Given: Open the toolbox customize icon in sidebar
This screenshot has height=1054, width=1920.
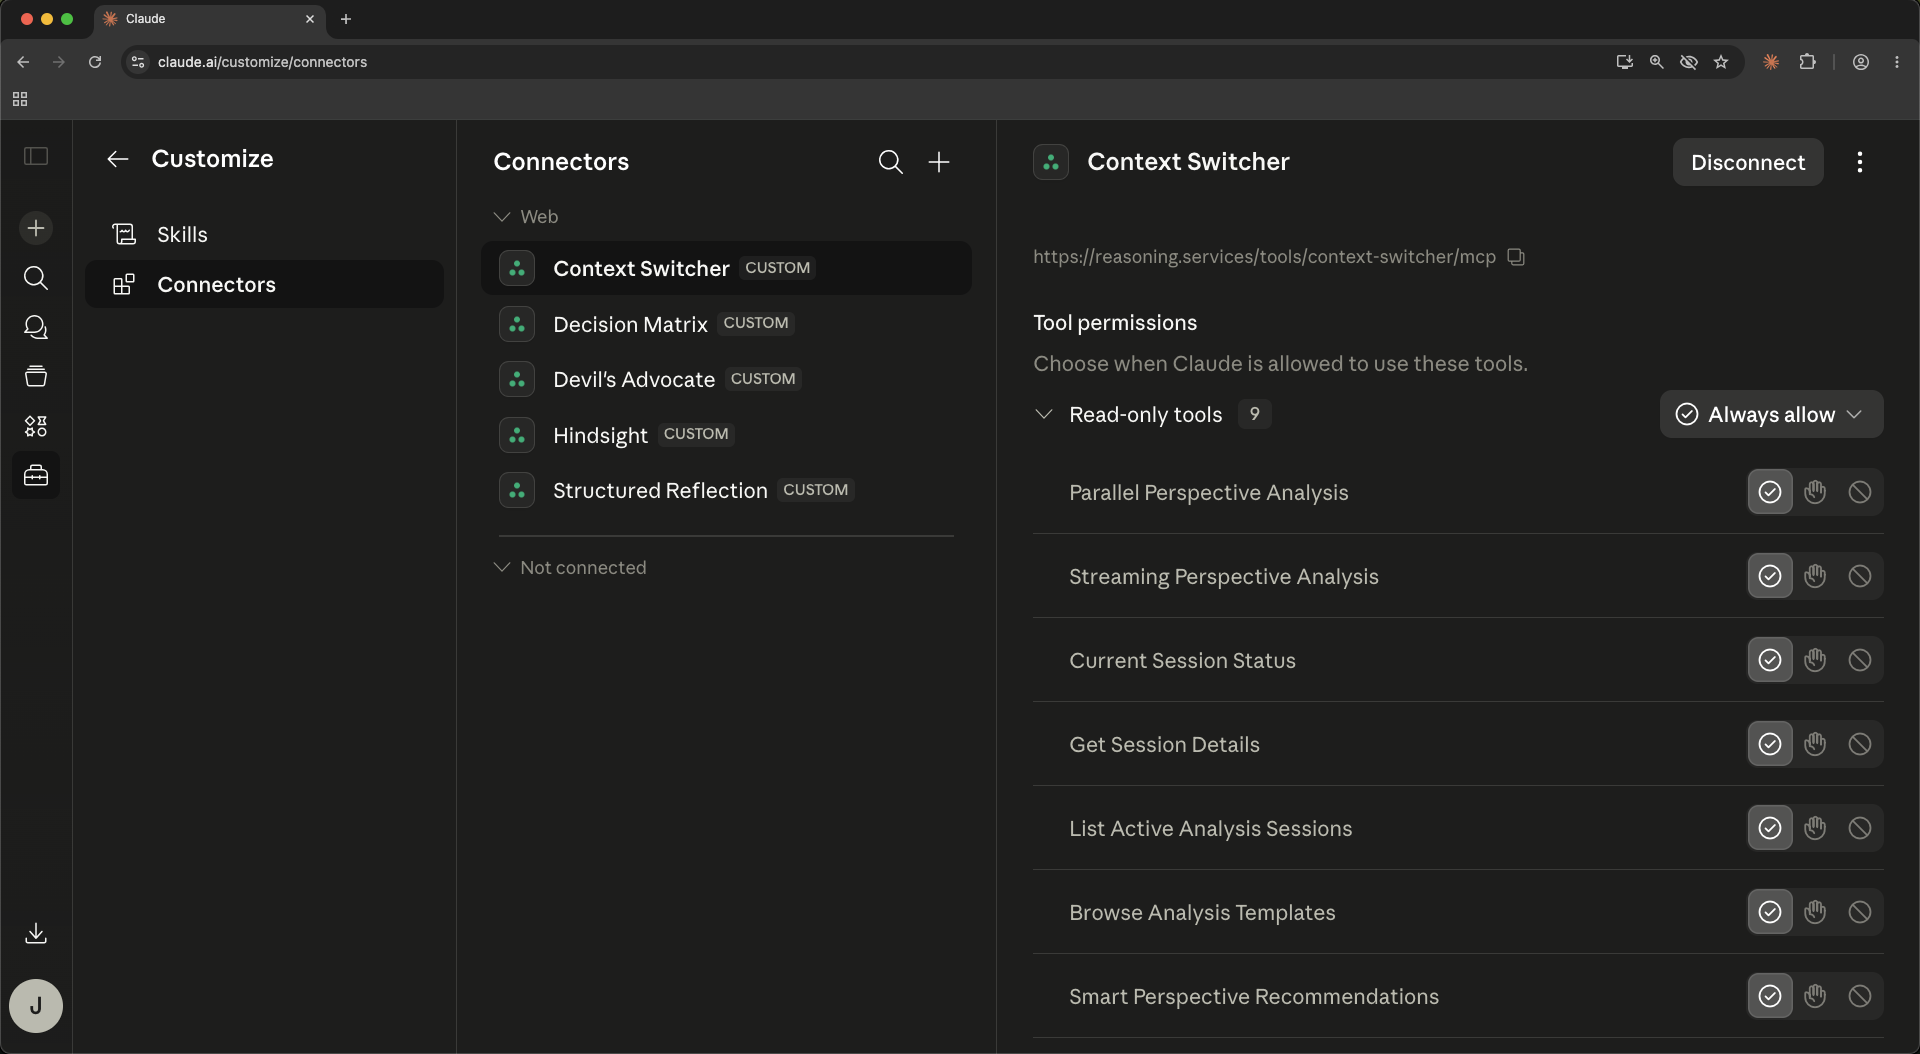Looking at the screenshot, I should click(x=36, y=475).
